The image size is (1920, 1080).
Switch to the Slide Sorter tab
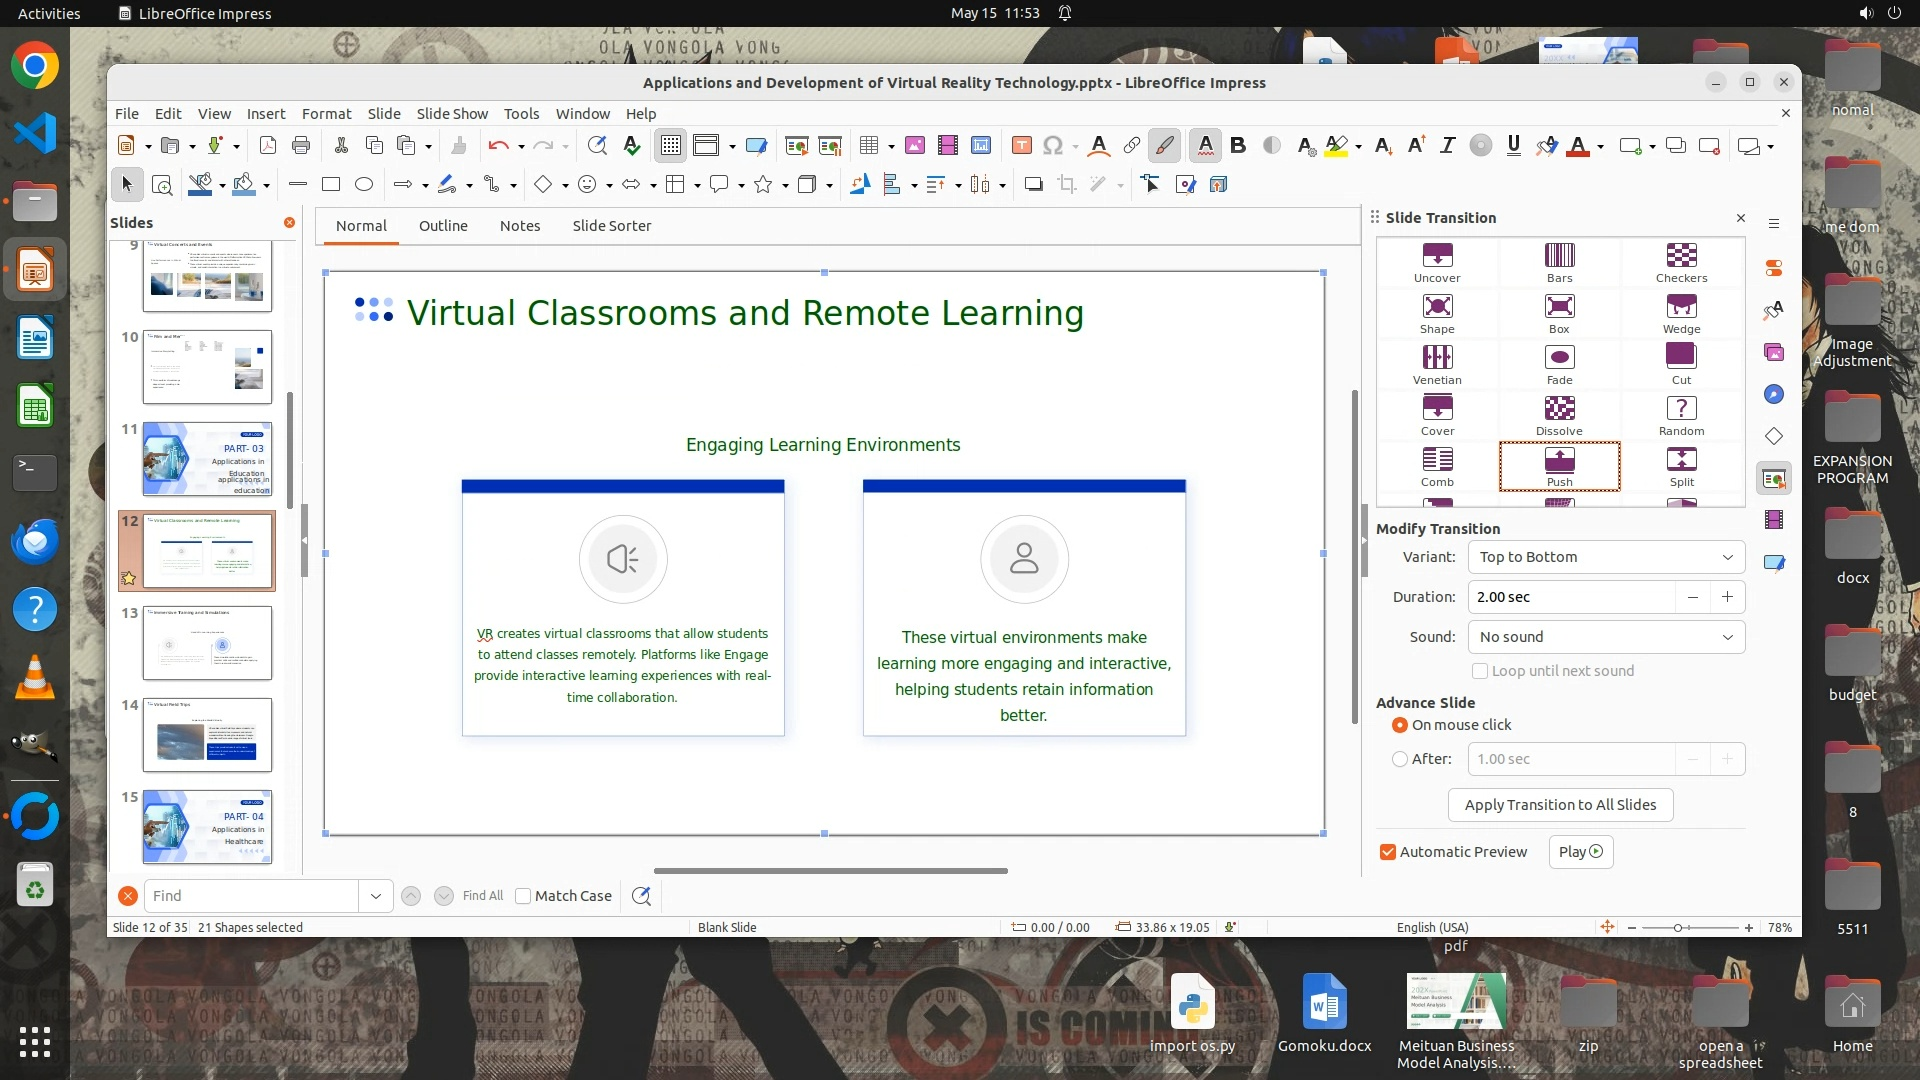(611, 226)
